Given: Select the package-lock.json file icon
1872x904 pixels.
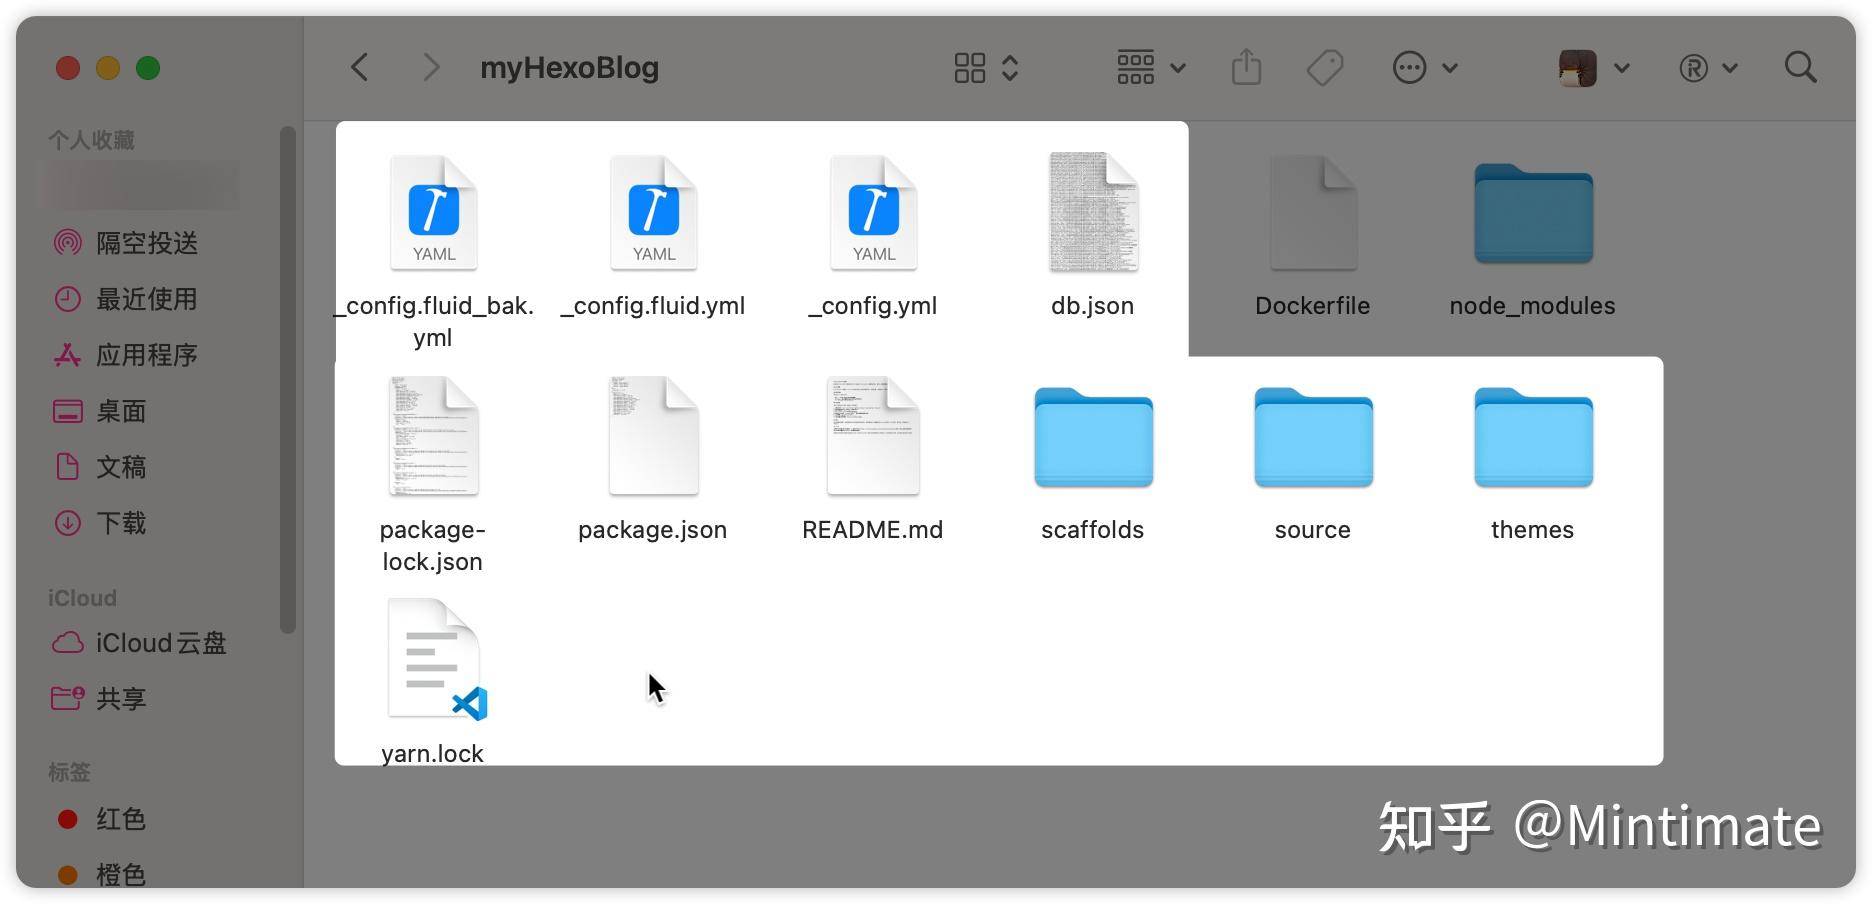Looking at the screenshot, I should (x=433, y=436).
